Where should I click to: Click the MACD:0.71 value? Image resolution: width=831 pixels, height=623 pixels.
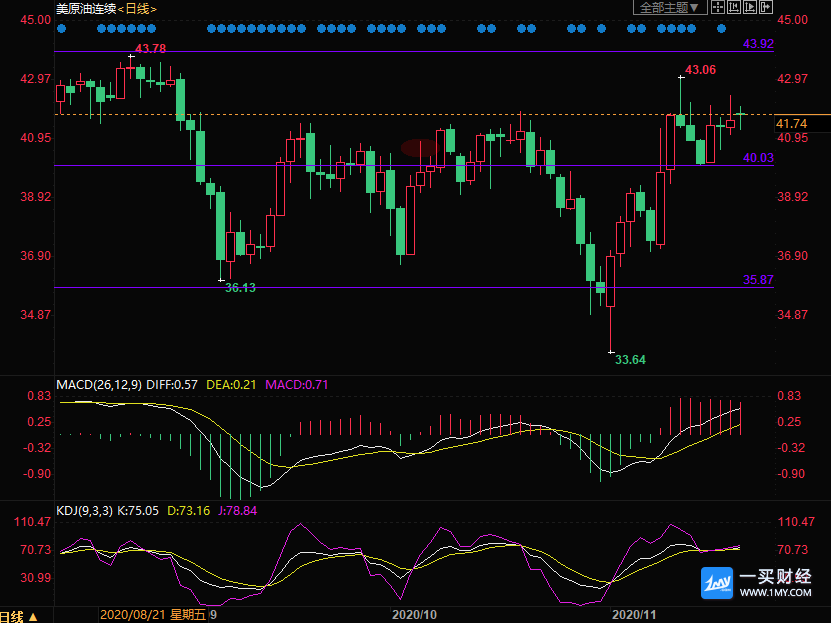click(297, 385)
